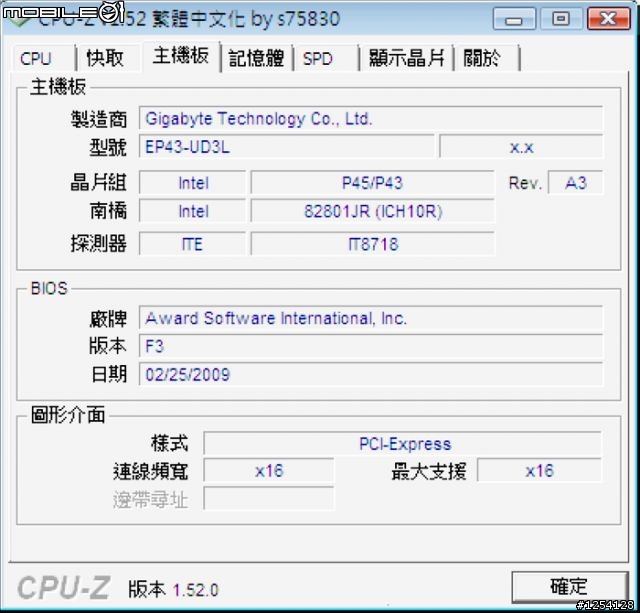The width and height of the screenshot is (640, 613).
Task: Click the 版本 1.52.0 version text
Action: (173, 589)
